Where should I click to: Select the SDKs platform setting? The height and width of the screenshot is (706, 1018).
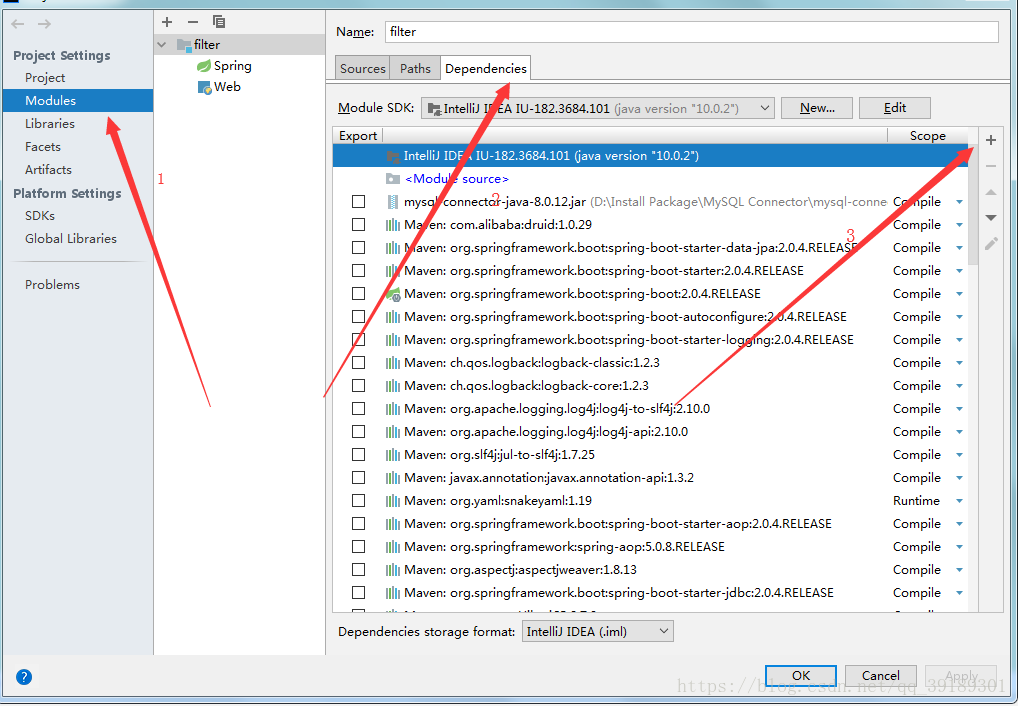point(40,216)
